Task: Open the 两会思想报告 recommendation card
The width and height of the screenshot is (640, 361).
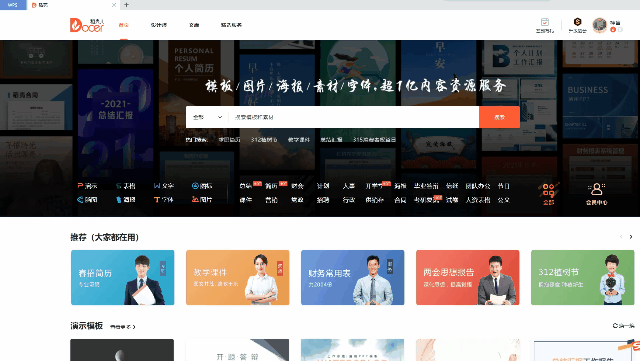Action: coord(468,277)
